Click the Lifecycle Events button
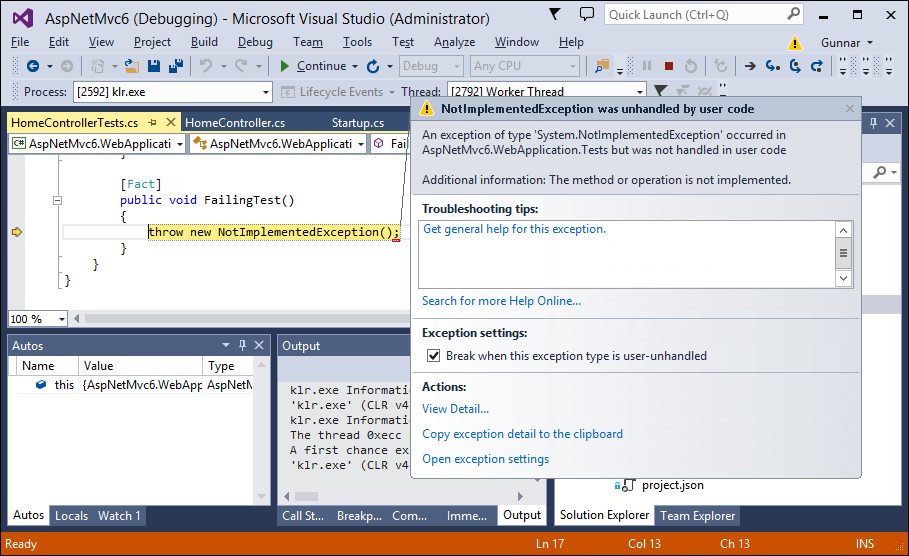Viewport: 909px width, 556px height. [x=338, y=92]
